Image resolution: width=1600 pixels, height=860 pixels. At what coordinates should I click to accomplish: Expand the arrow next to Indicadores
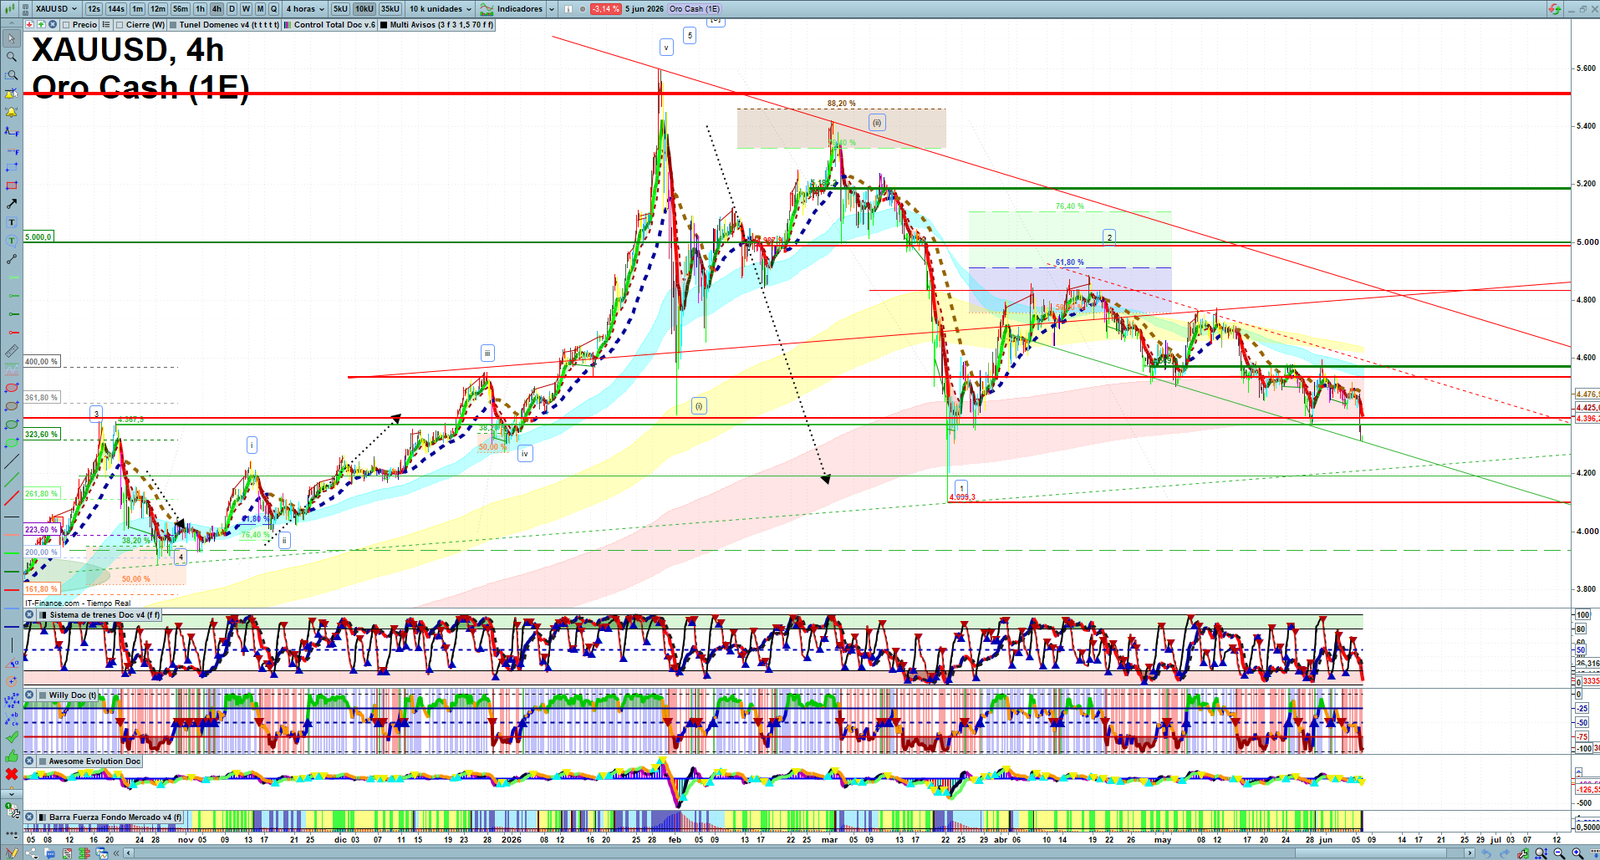[x=551, y=9]
